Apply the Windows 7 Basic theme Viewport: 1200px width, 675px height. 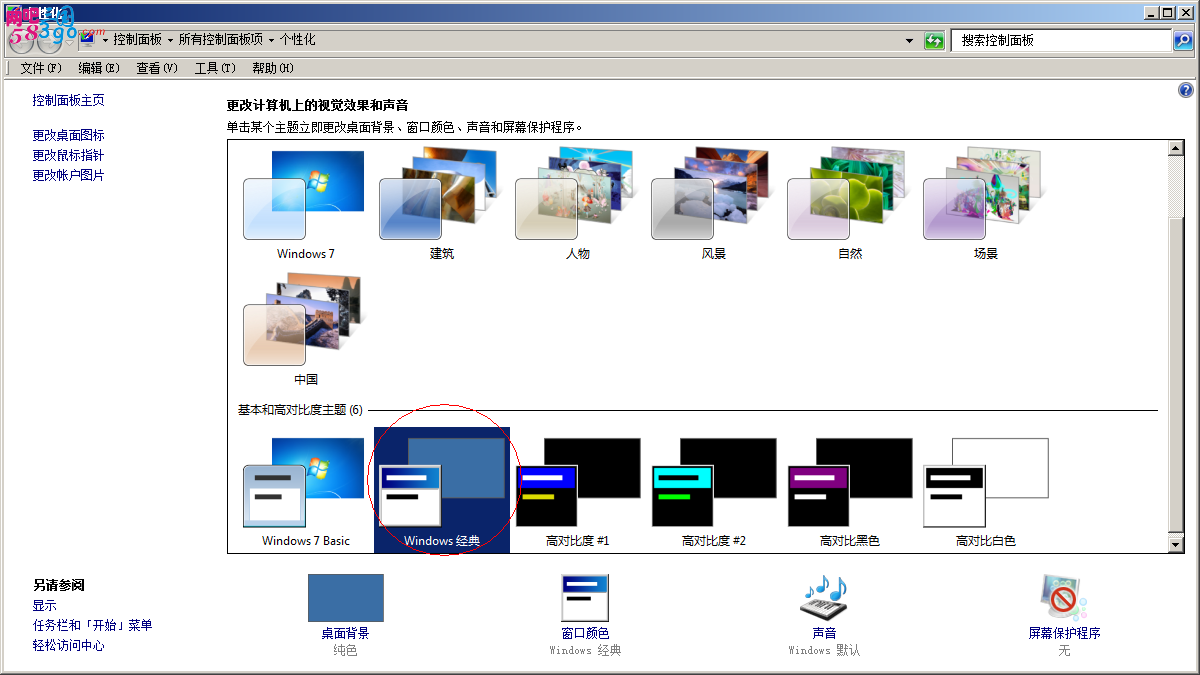point(305,491)
